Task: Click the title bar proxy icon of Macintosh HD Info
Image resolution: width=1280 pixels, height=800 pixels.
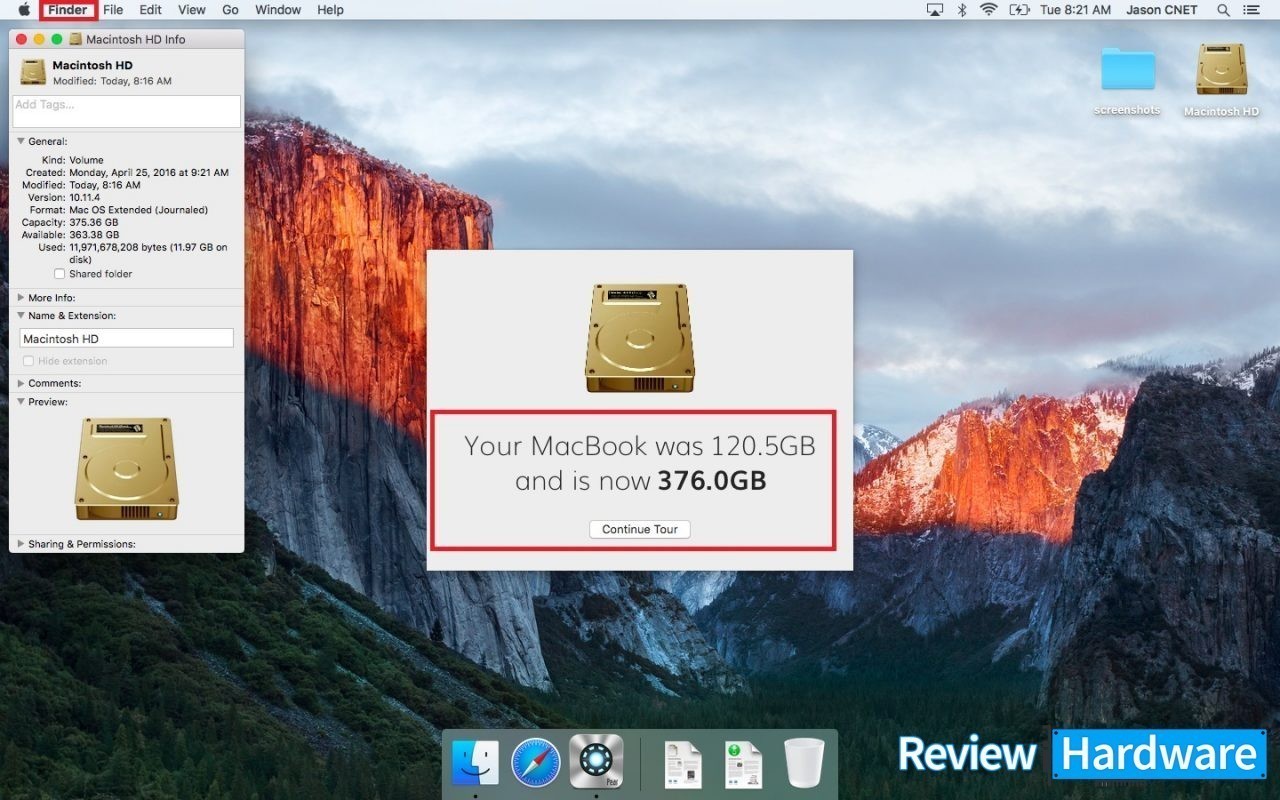Action: pyautogui.click(x=76, y=40)
